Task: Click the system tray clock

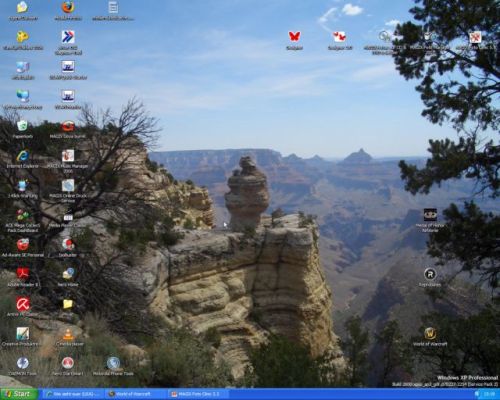Action: pyautogui.click(x=489, y=394)
